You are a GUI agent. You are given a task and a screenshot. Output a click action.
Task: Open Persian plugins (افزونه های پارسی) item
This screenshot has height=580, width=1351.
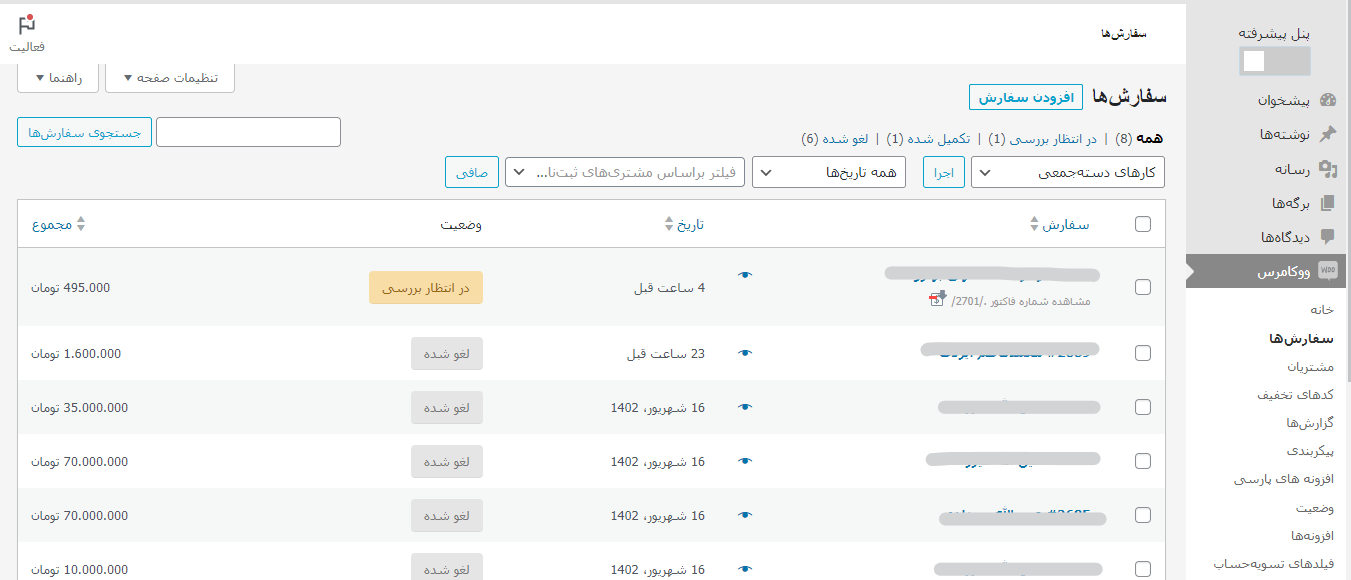[1284, 479]
